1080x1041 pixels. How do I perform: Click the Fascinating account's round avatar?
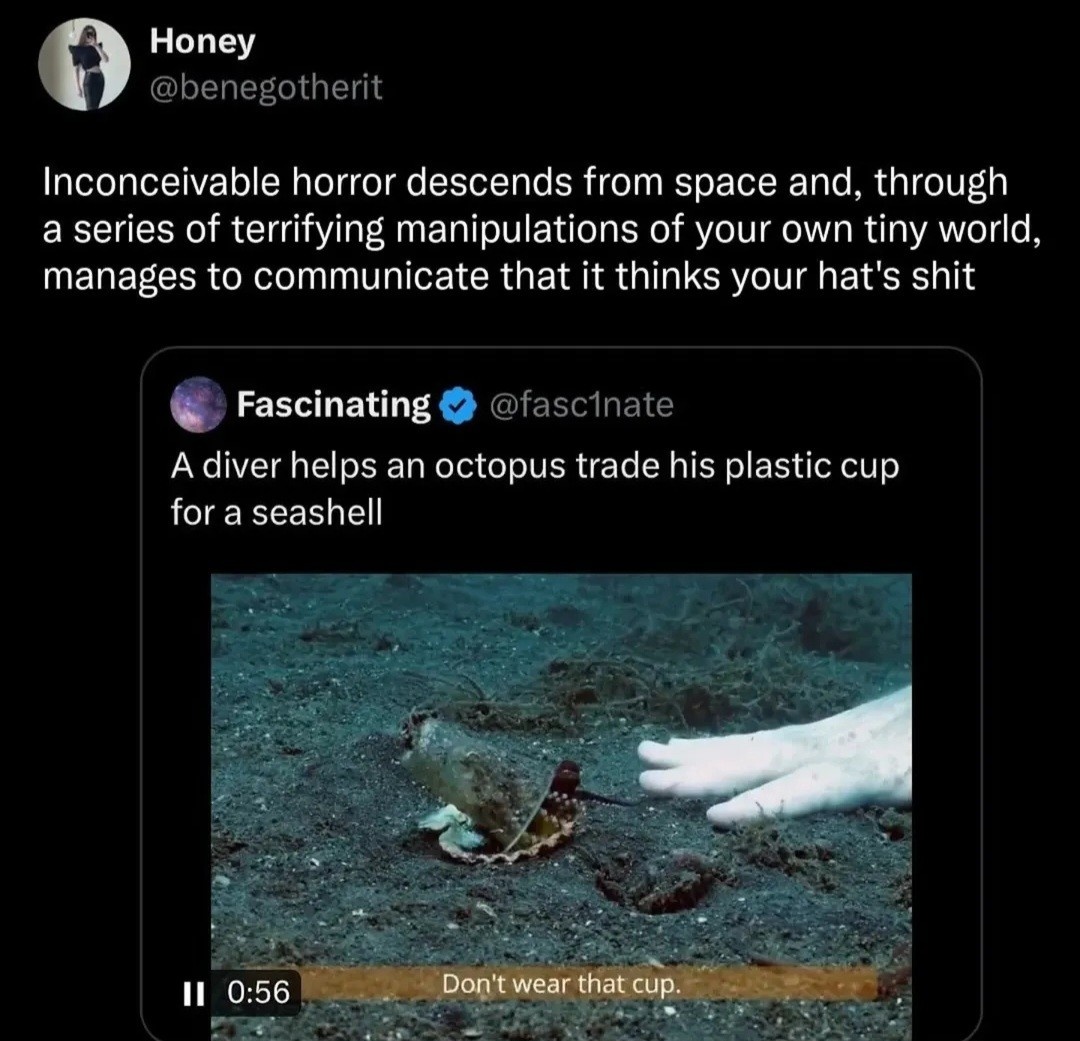[x=196, y=405]
